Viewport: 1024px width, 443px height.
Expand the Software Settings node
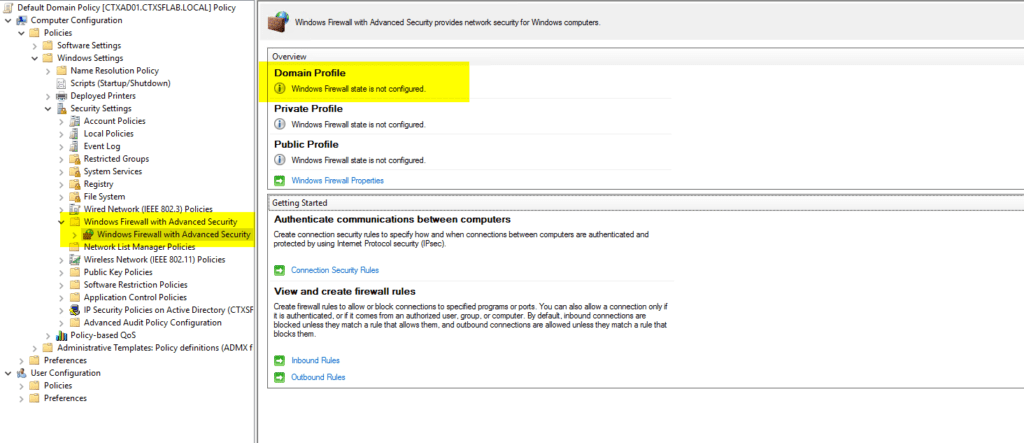click(35, 46)
